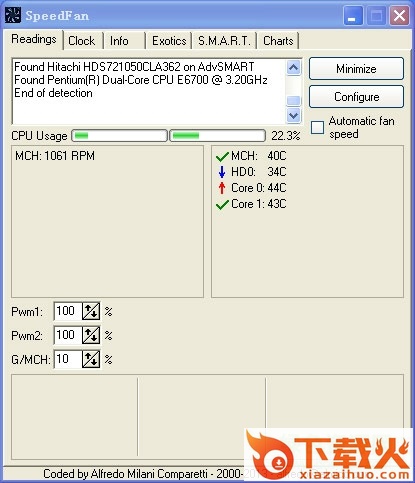Click the green check icon next to MCH temperature
This screenshot has height=483, width=415.
pos(222,156)
